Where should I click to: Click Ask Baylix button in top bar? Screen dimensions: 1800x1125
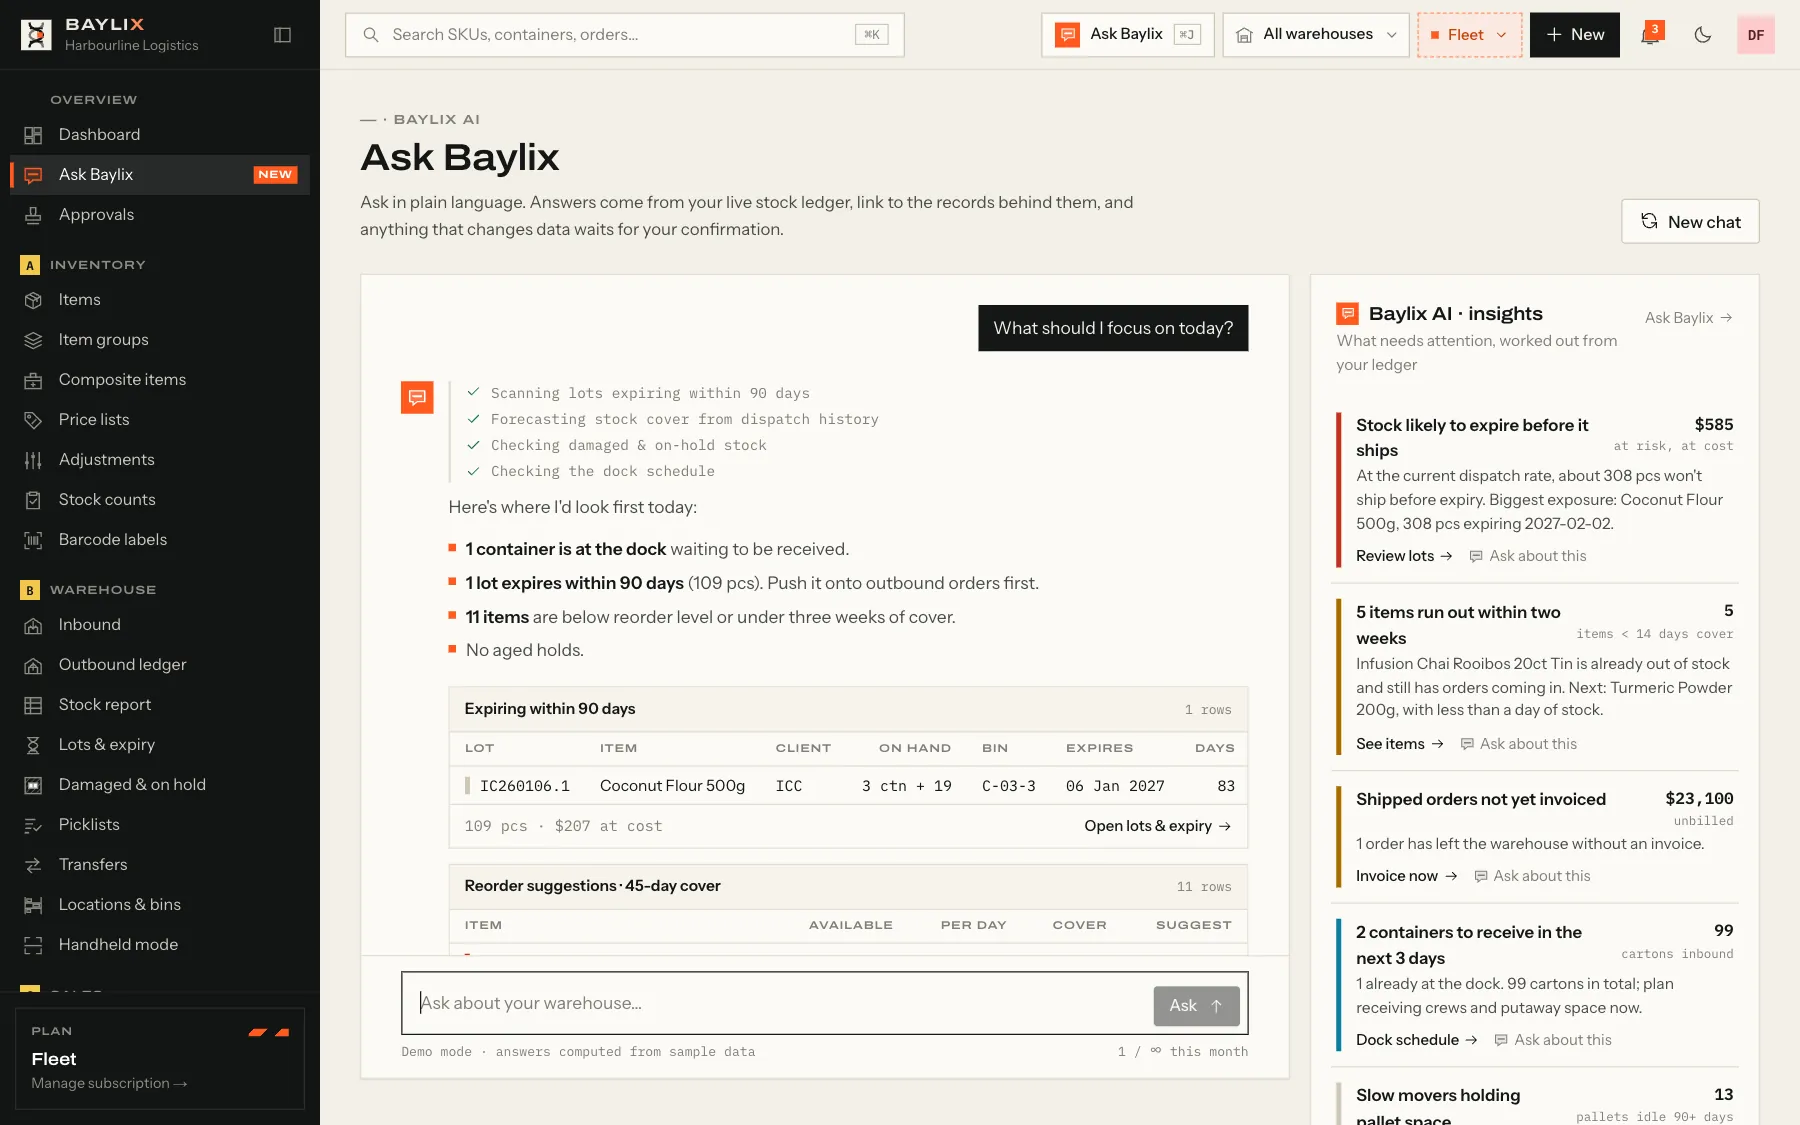point(1127,35)
